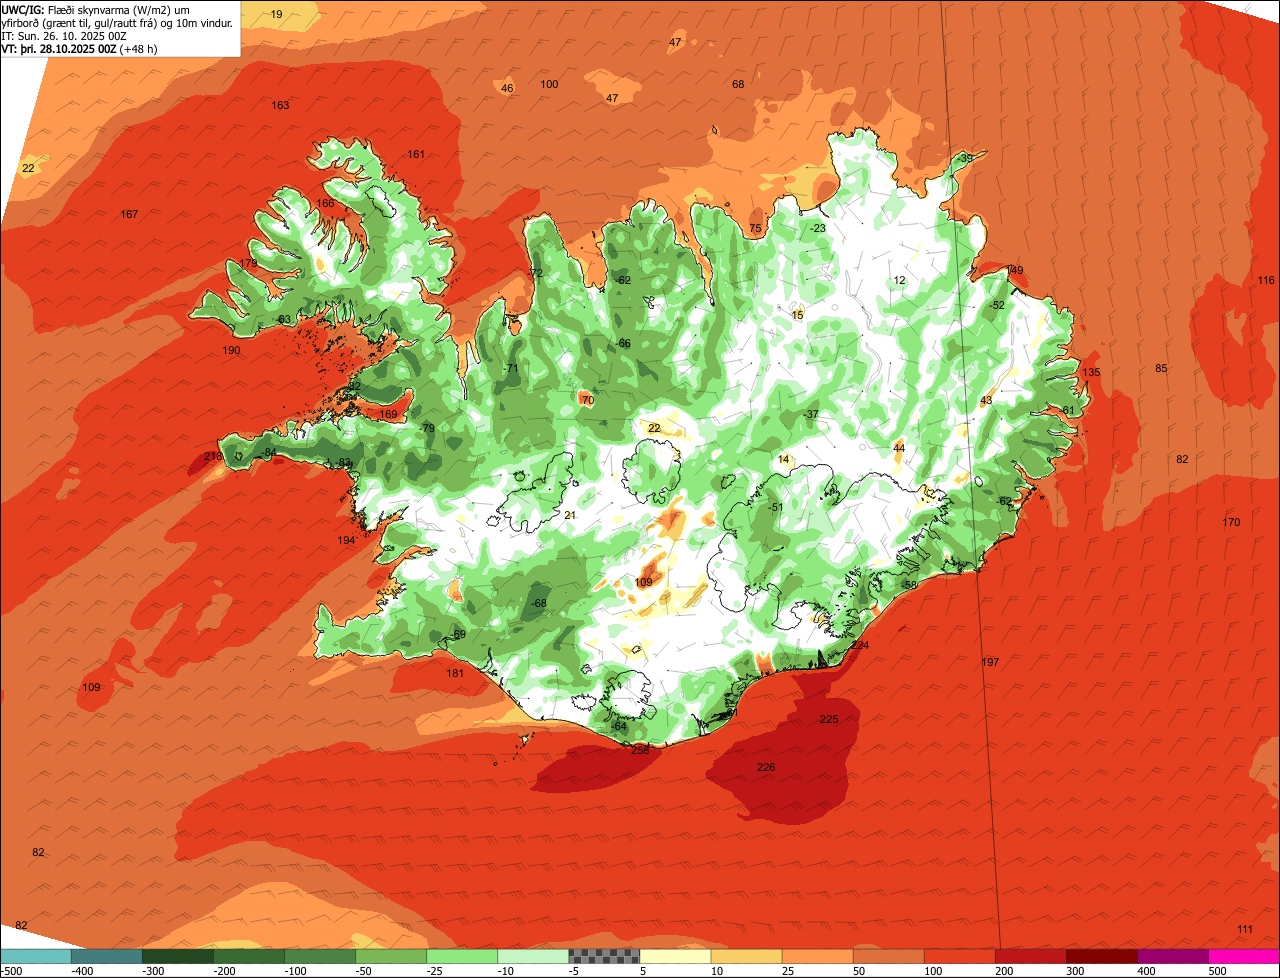1280x978 pixels.
Task: Click the purple swatch between 400 and 500
Action: [1172, 956]
